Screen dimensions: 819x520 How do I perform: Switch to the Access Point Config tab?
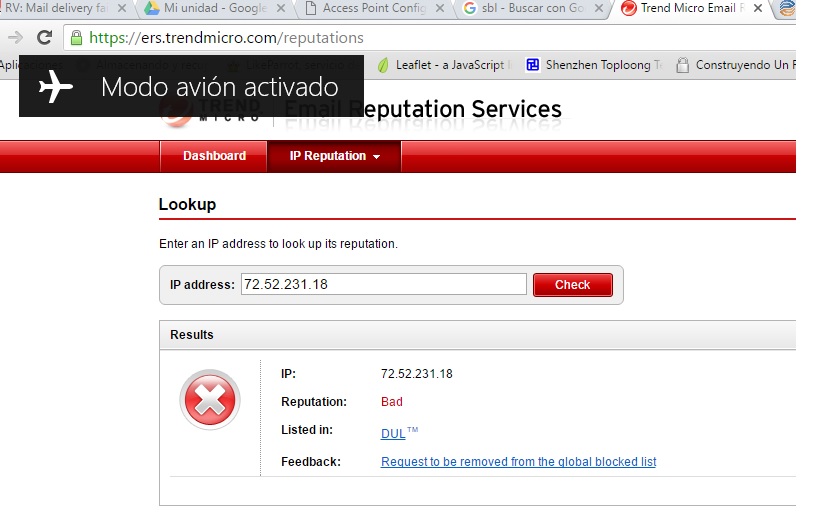point(375,8)
